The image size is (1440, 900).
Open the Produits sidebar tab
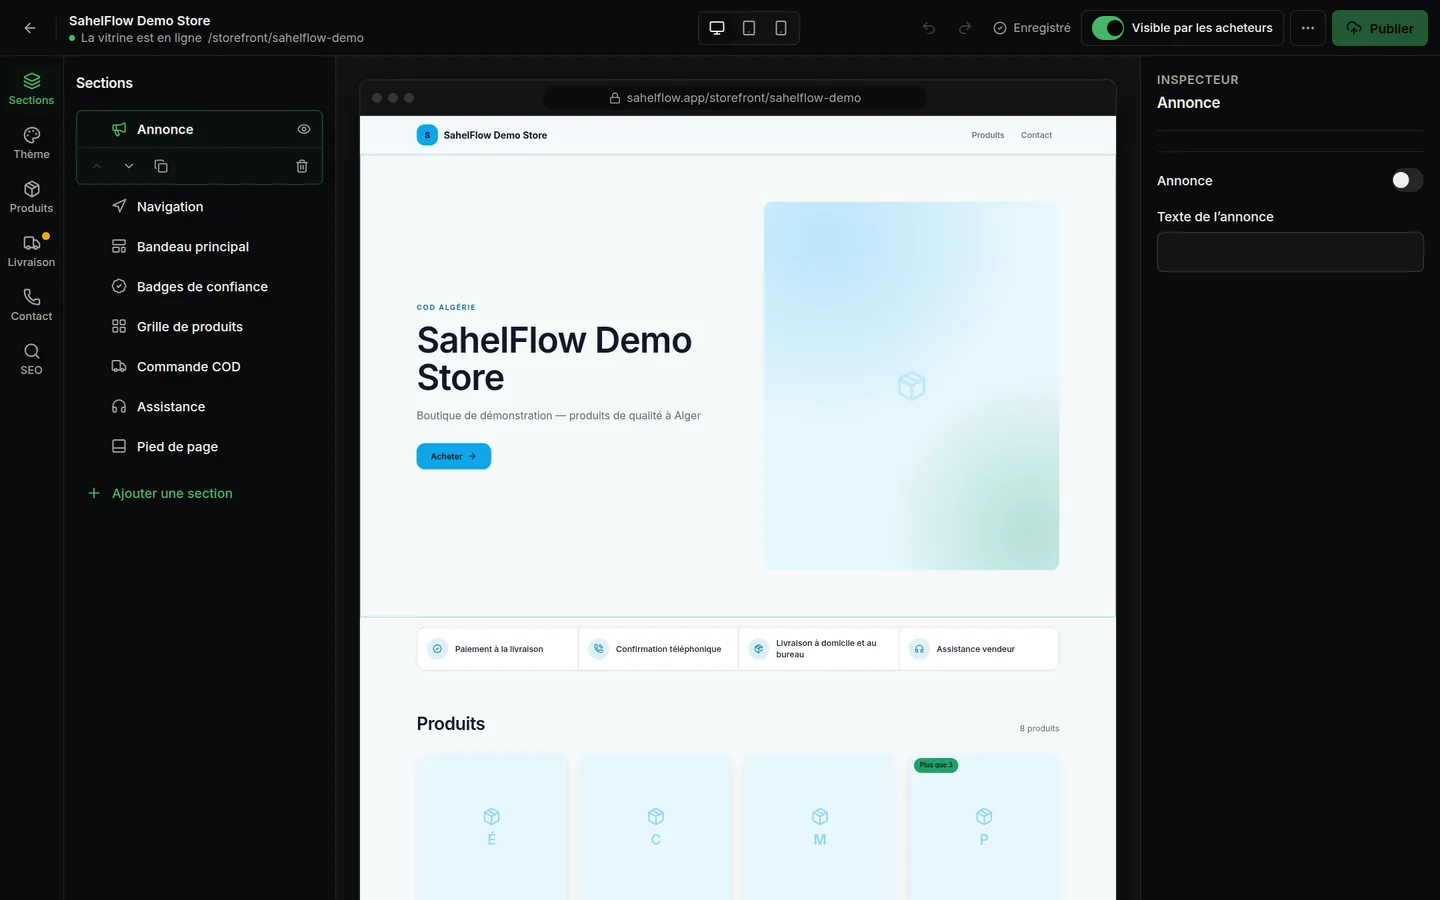[32, 196]
